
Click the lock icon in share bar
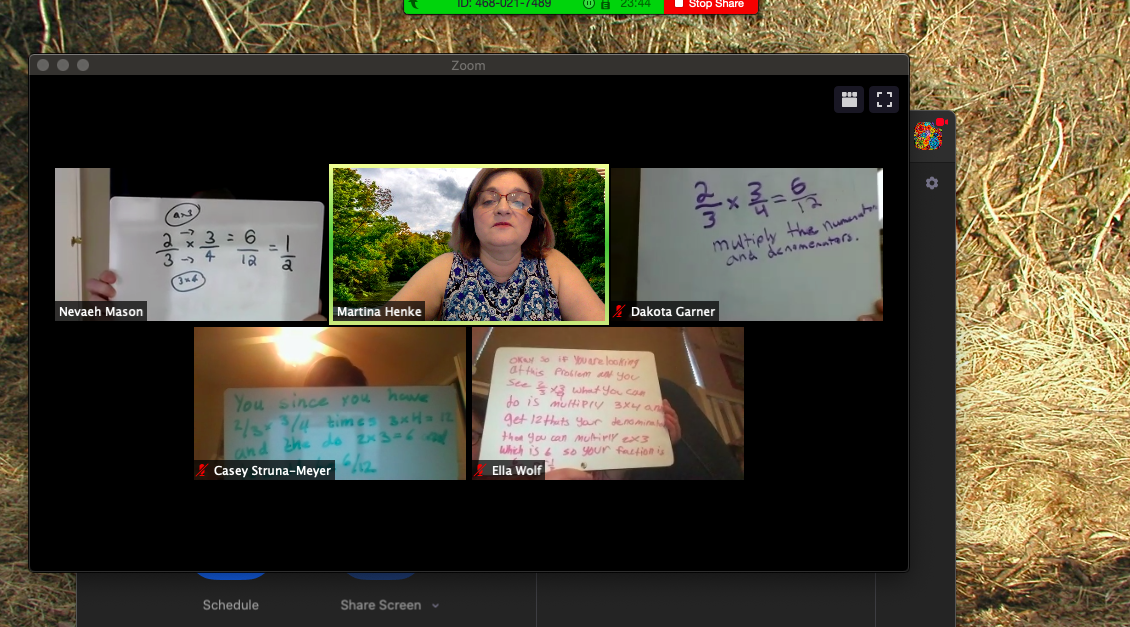pos(606,5)
